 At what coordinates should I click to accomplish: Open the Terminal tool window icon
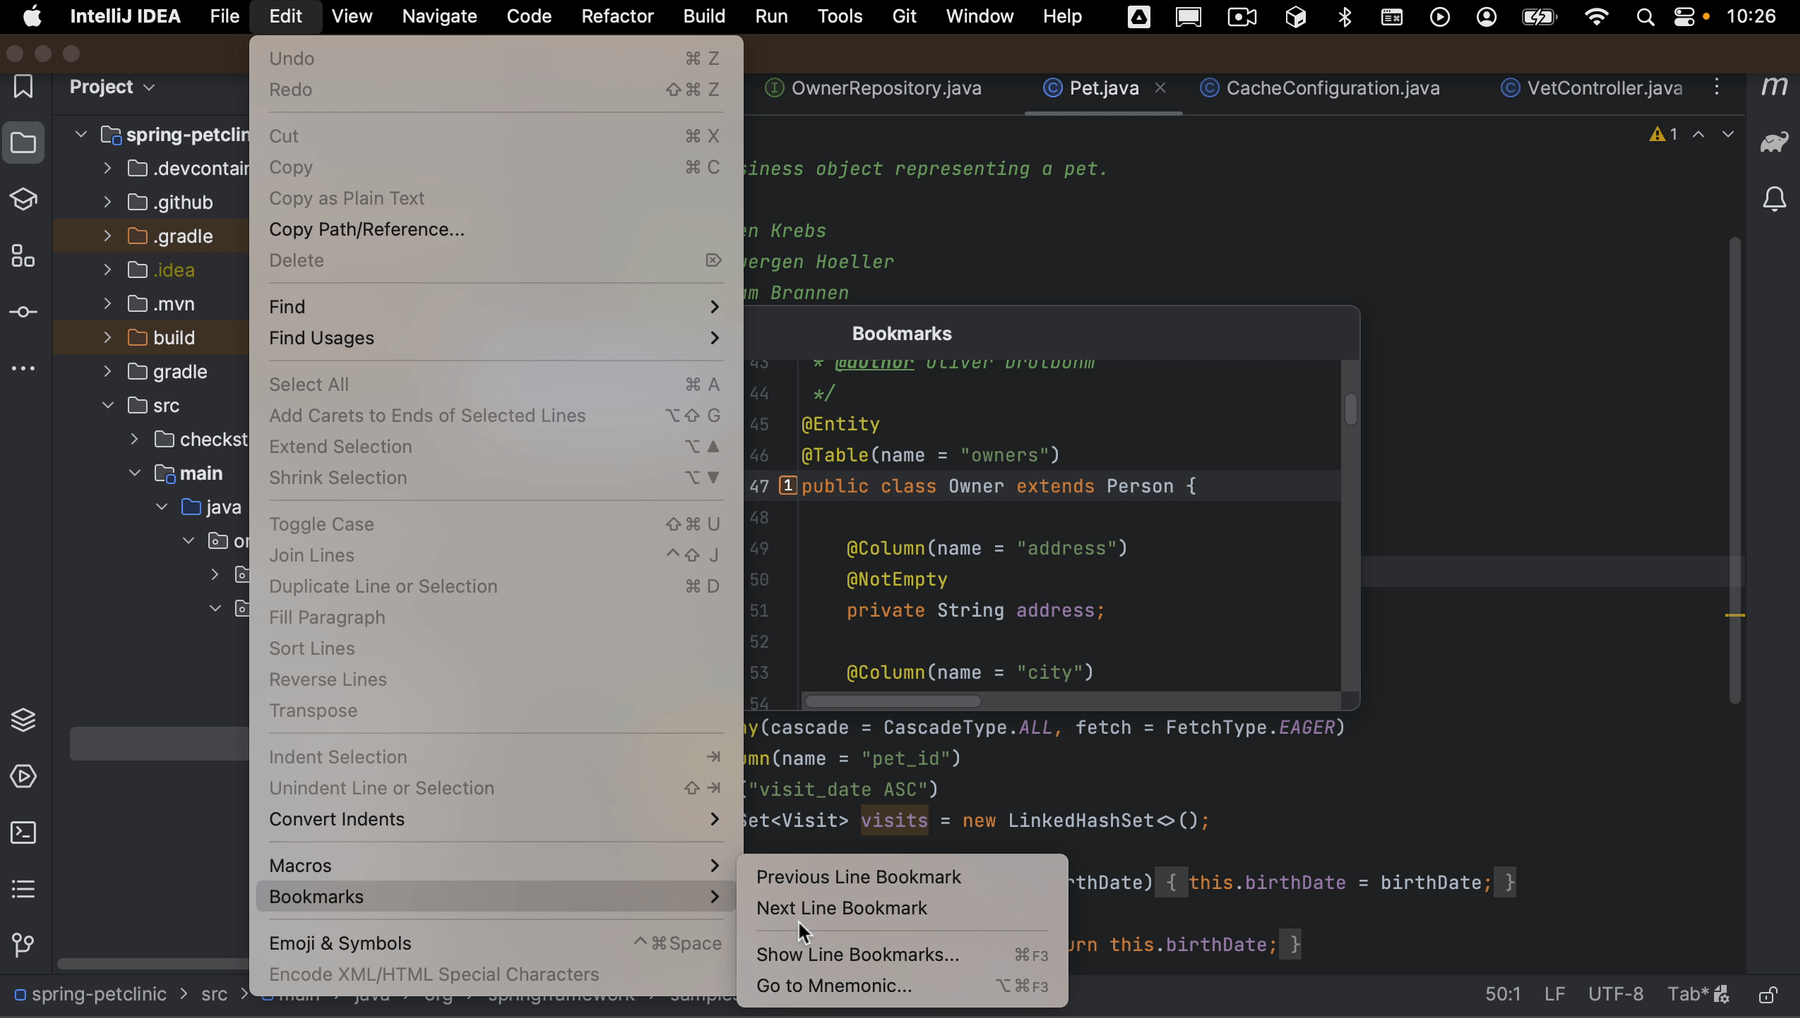(x=23, y=833)
